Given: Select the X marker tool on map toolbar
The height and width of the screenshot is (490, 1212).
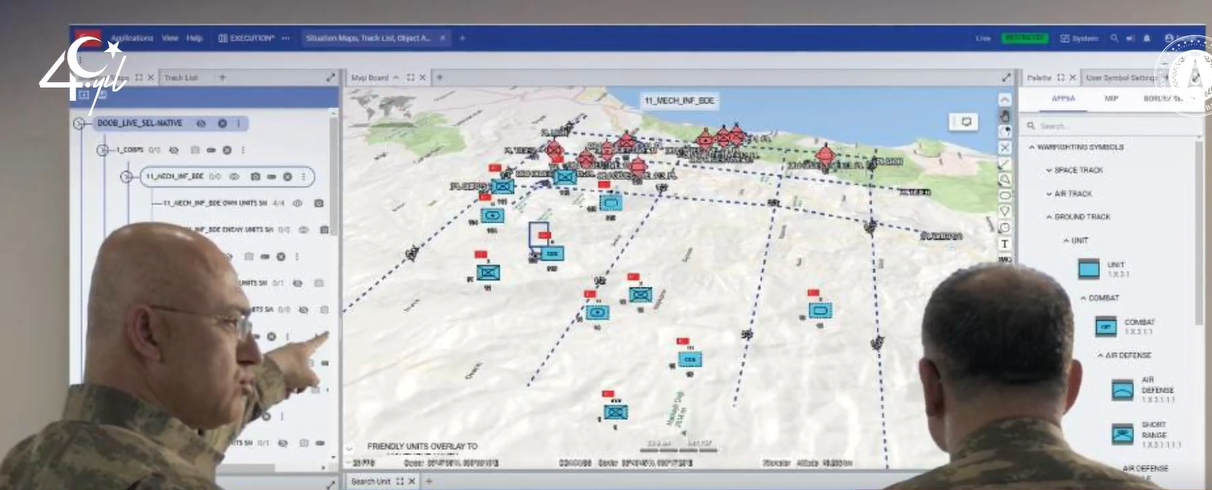Looking at the screenshot, I should (1005, 147).
